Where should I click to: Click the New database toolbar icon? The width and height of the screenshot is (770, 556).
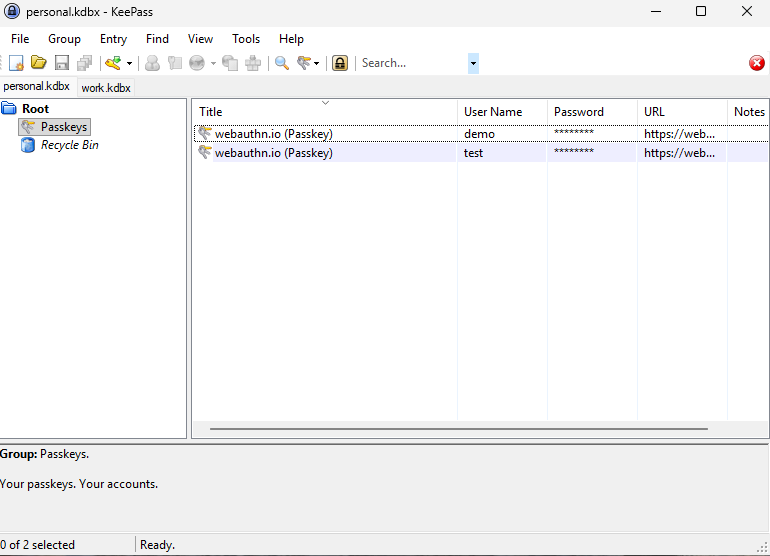[16, 63]
